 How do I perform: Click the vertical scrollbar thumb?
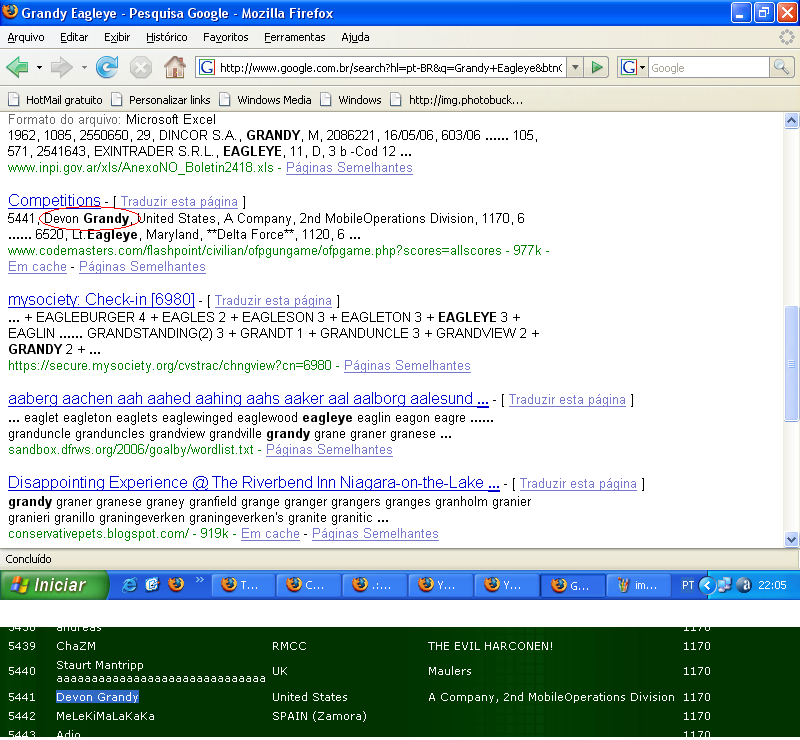(x=791, y=363)
